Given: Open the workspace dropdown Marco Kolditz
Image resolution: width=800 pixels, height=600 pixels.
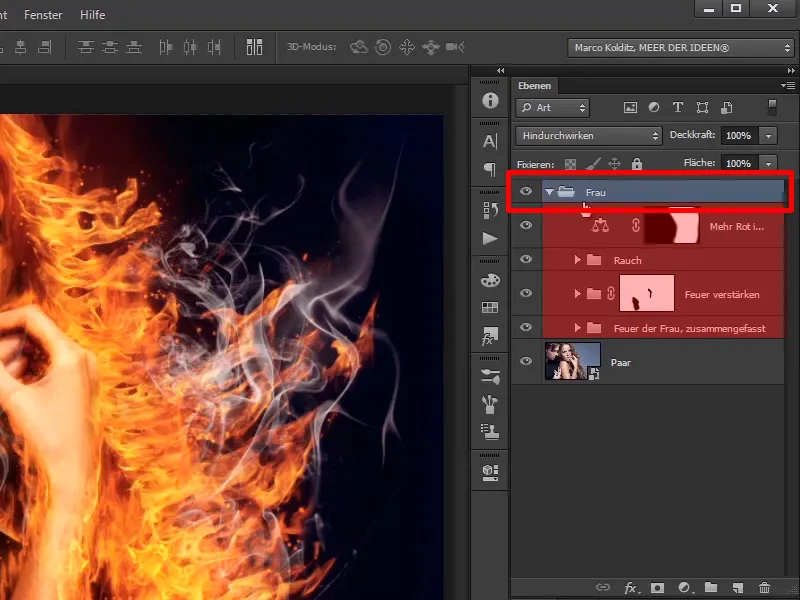Looking at the screenshot, I should pos(680,47).
